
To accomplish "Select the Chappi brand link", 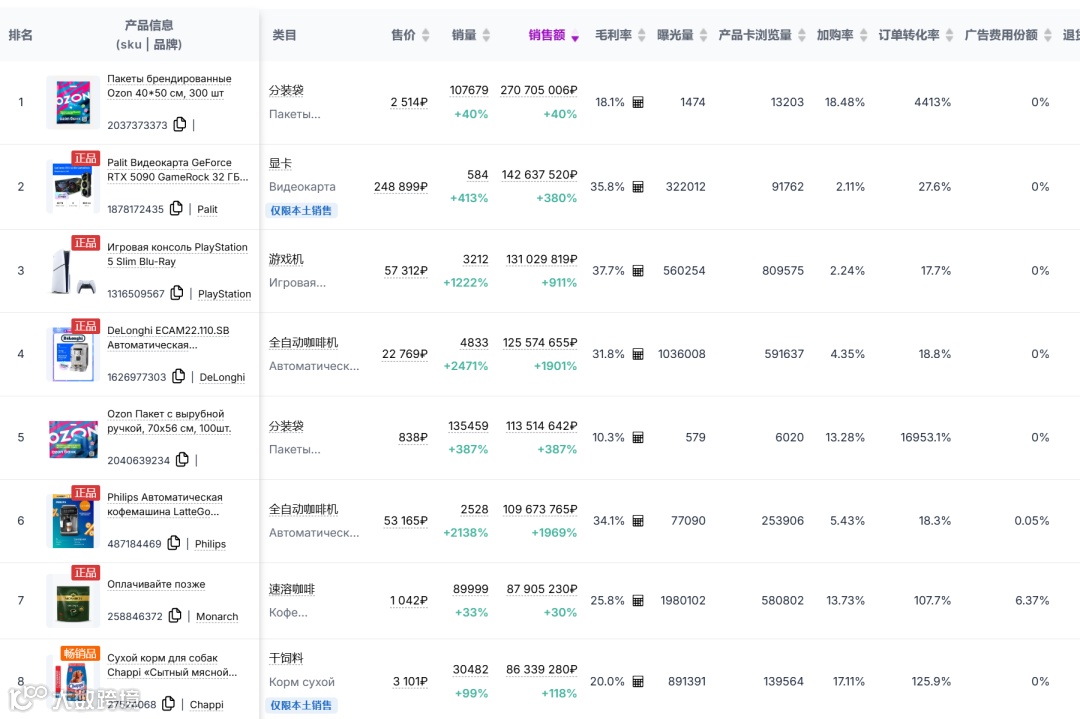I will coord(207,705).
